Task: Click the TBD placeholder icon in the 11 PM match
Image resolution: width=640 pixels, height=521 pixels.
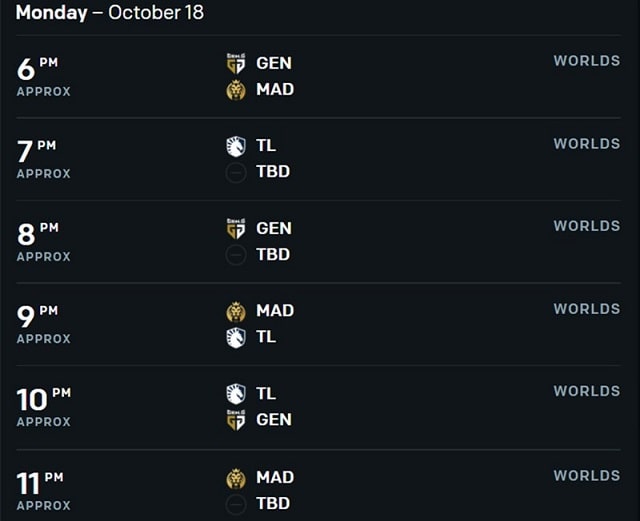Action: [x=236, y=504]
